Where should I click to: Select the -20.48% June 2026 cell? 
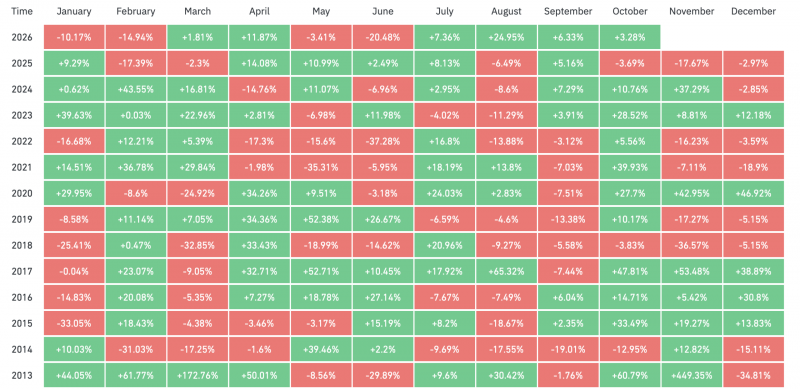pyautogui.click(x=383, y=37)
